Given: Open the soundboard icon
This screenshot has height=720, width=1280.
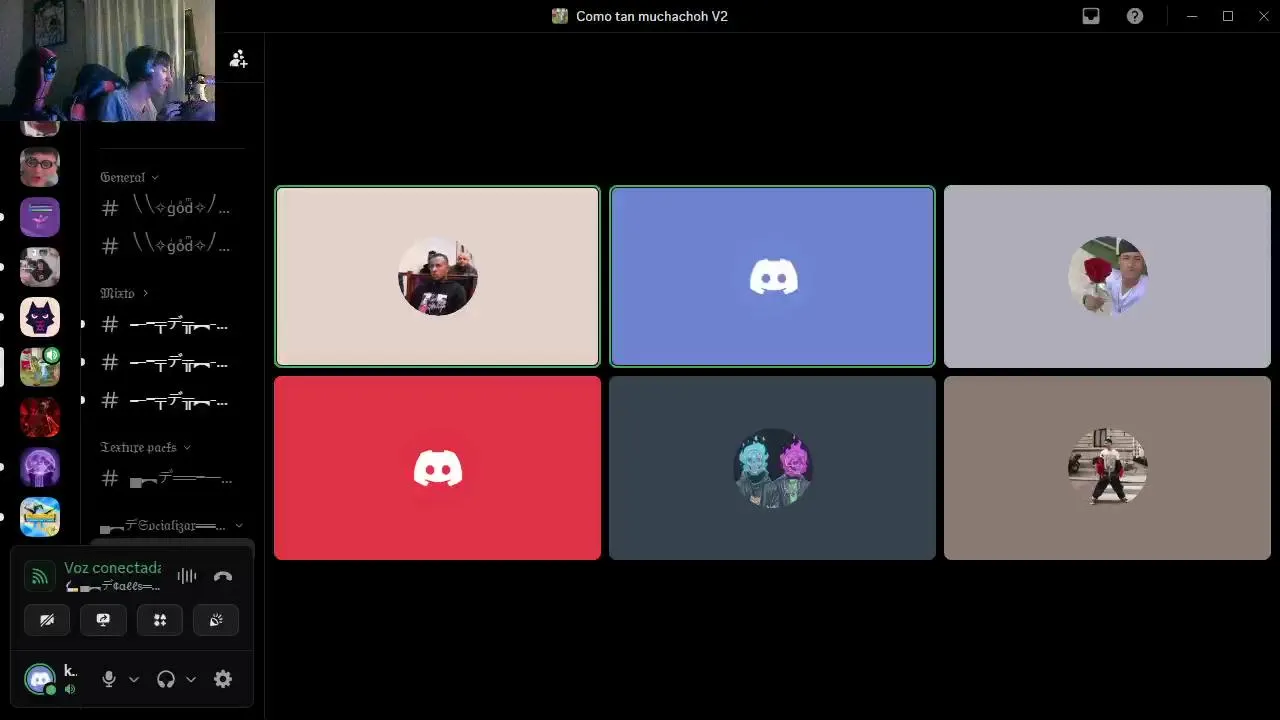Looking at the screenshot, I should pos(216,620).
